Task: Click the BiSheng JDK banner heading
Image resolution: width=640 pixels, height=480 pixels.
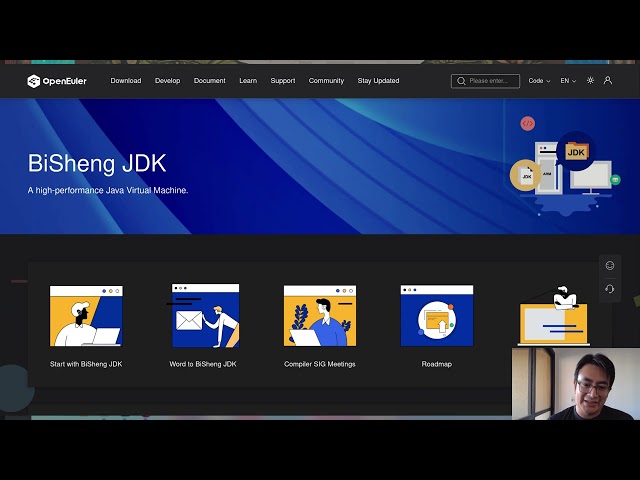Action: (x=97, y=164)
